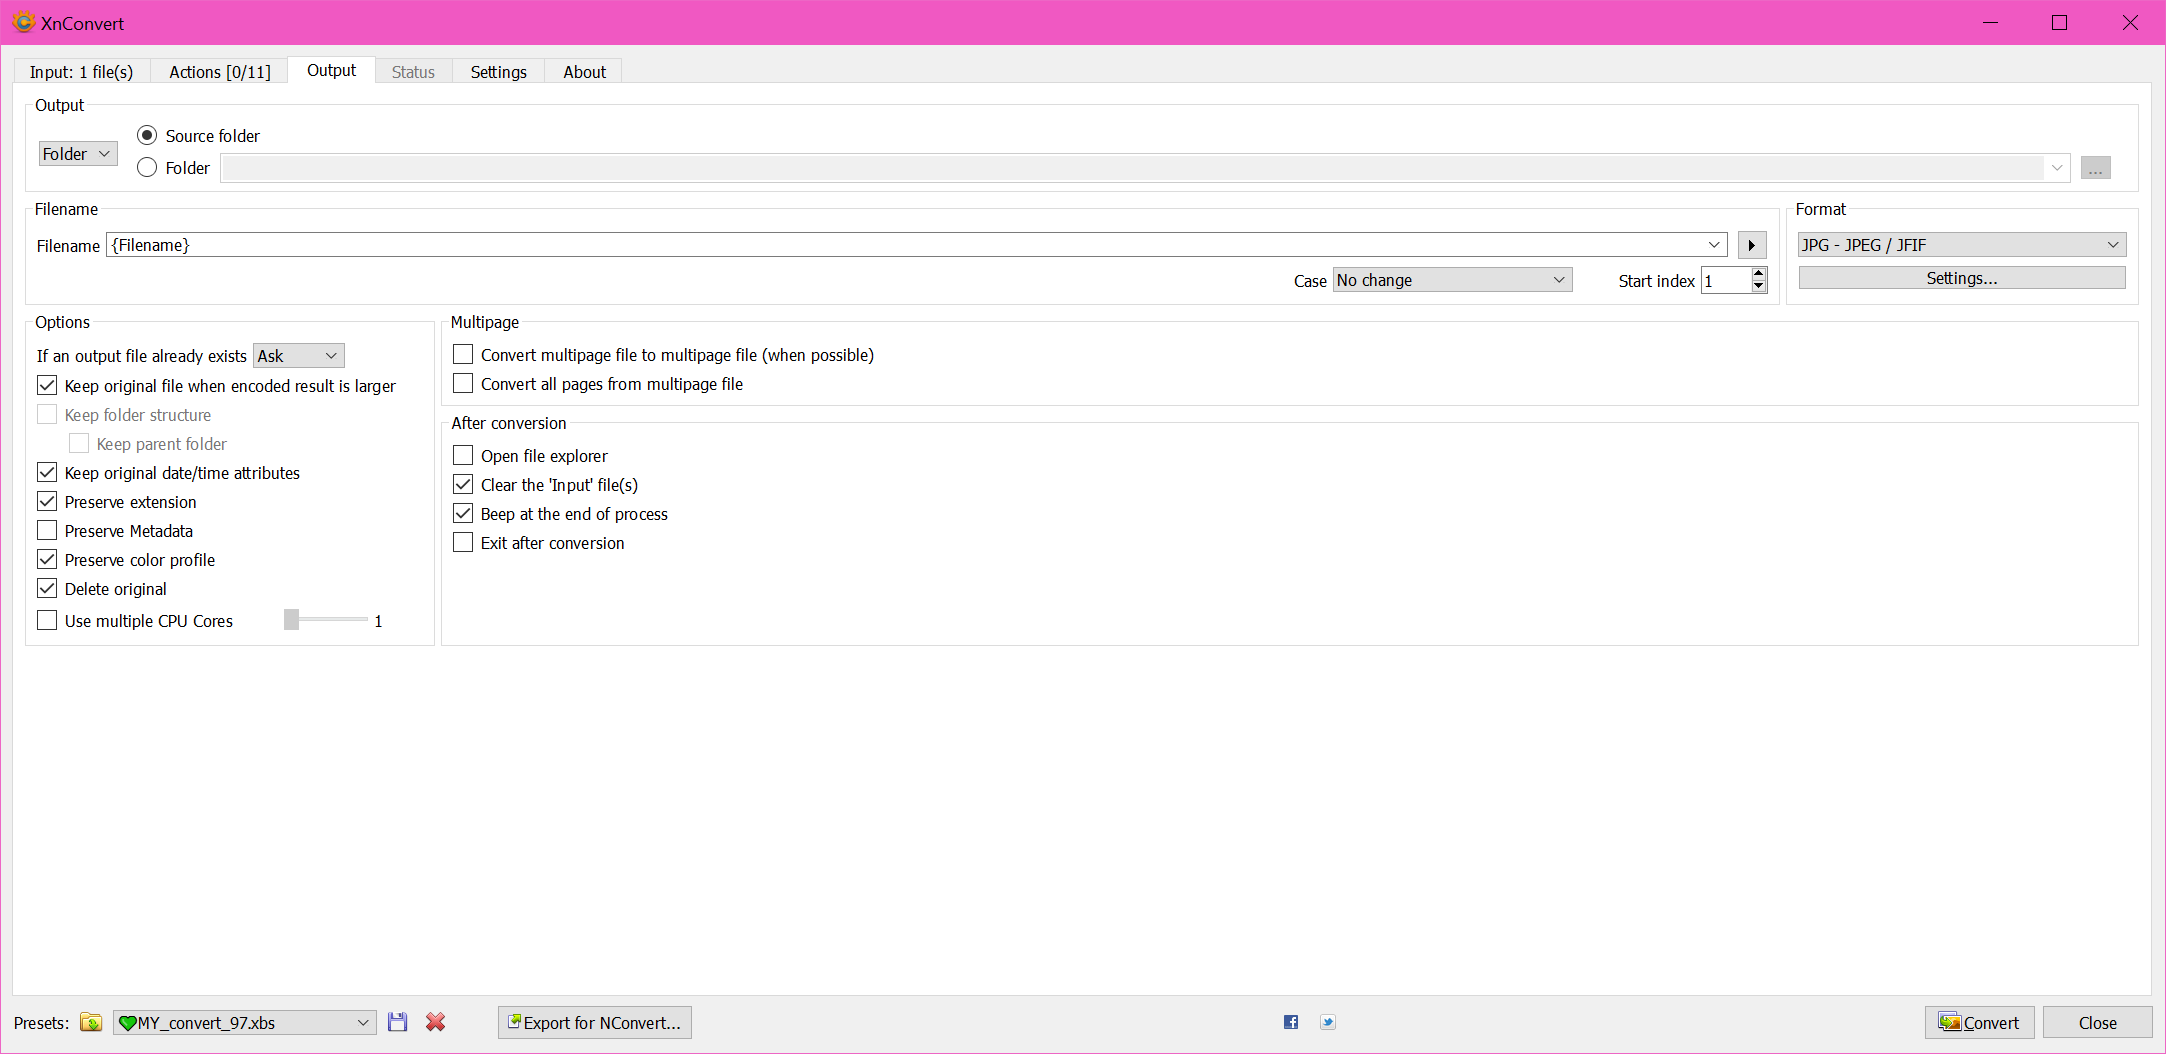Expand the output folder path dropdown
The height and width of the screenshot is (1054, 2166).
point(2057,167)
